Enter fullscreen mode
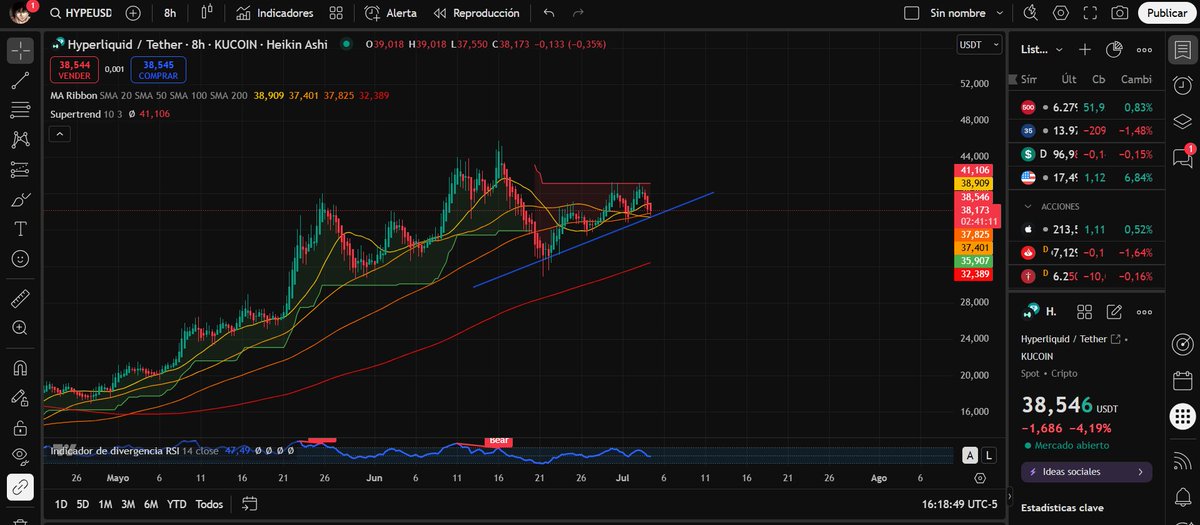1200x525 pixels. (1091, 13)
